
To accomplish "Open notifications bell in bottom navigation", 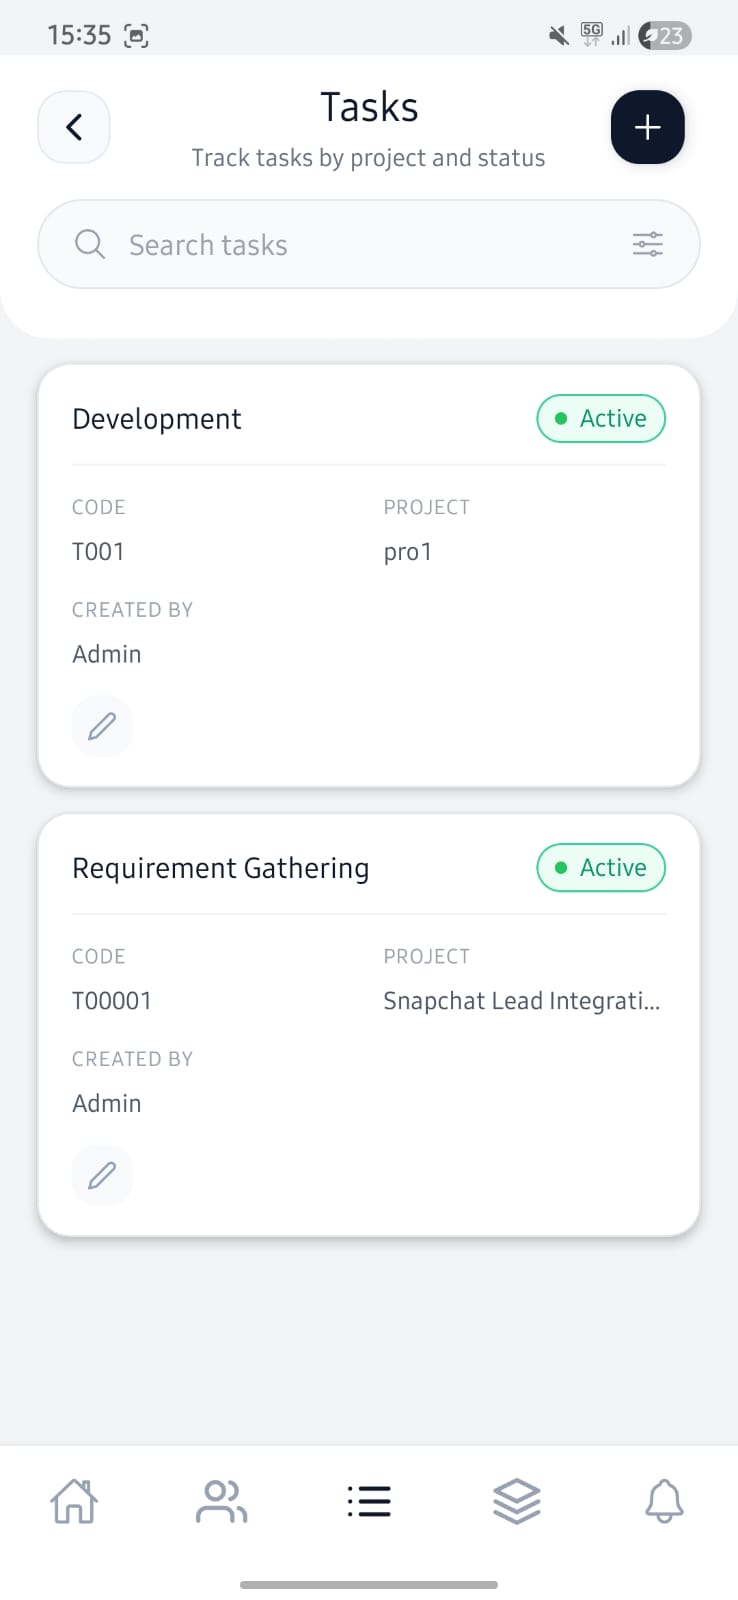I will [x=664, y=1501].
